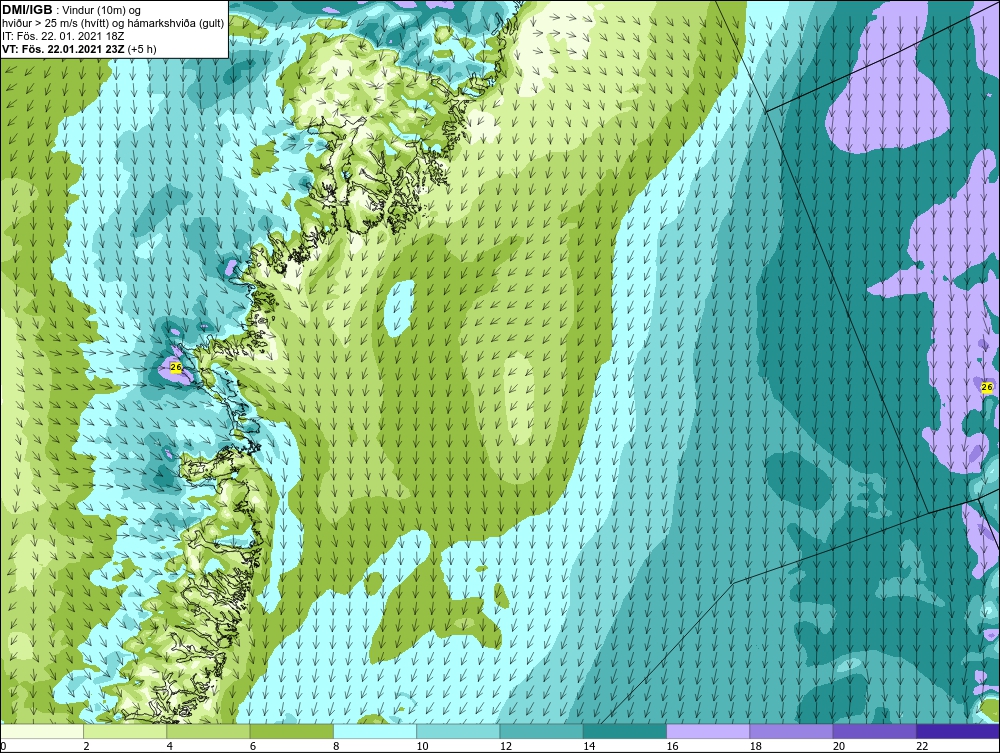Screen dimensions: 1000x753
Task: Click the 'VT: Fös. 22.01.2021 23Z (+5 h)' line
Action: [x=79, y=48]
